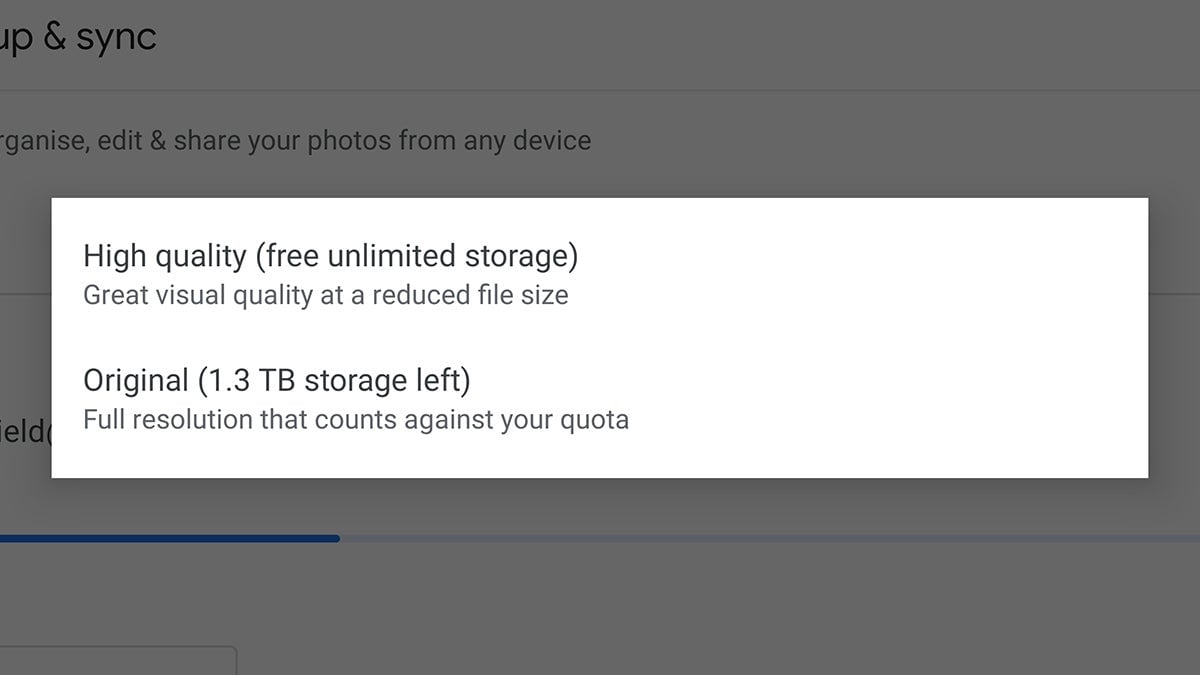Click the words "High quality" in the dialog
Screen dimensions: 1200x675
(164, 257)
